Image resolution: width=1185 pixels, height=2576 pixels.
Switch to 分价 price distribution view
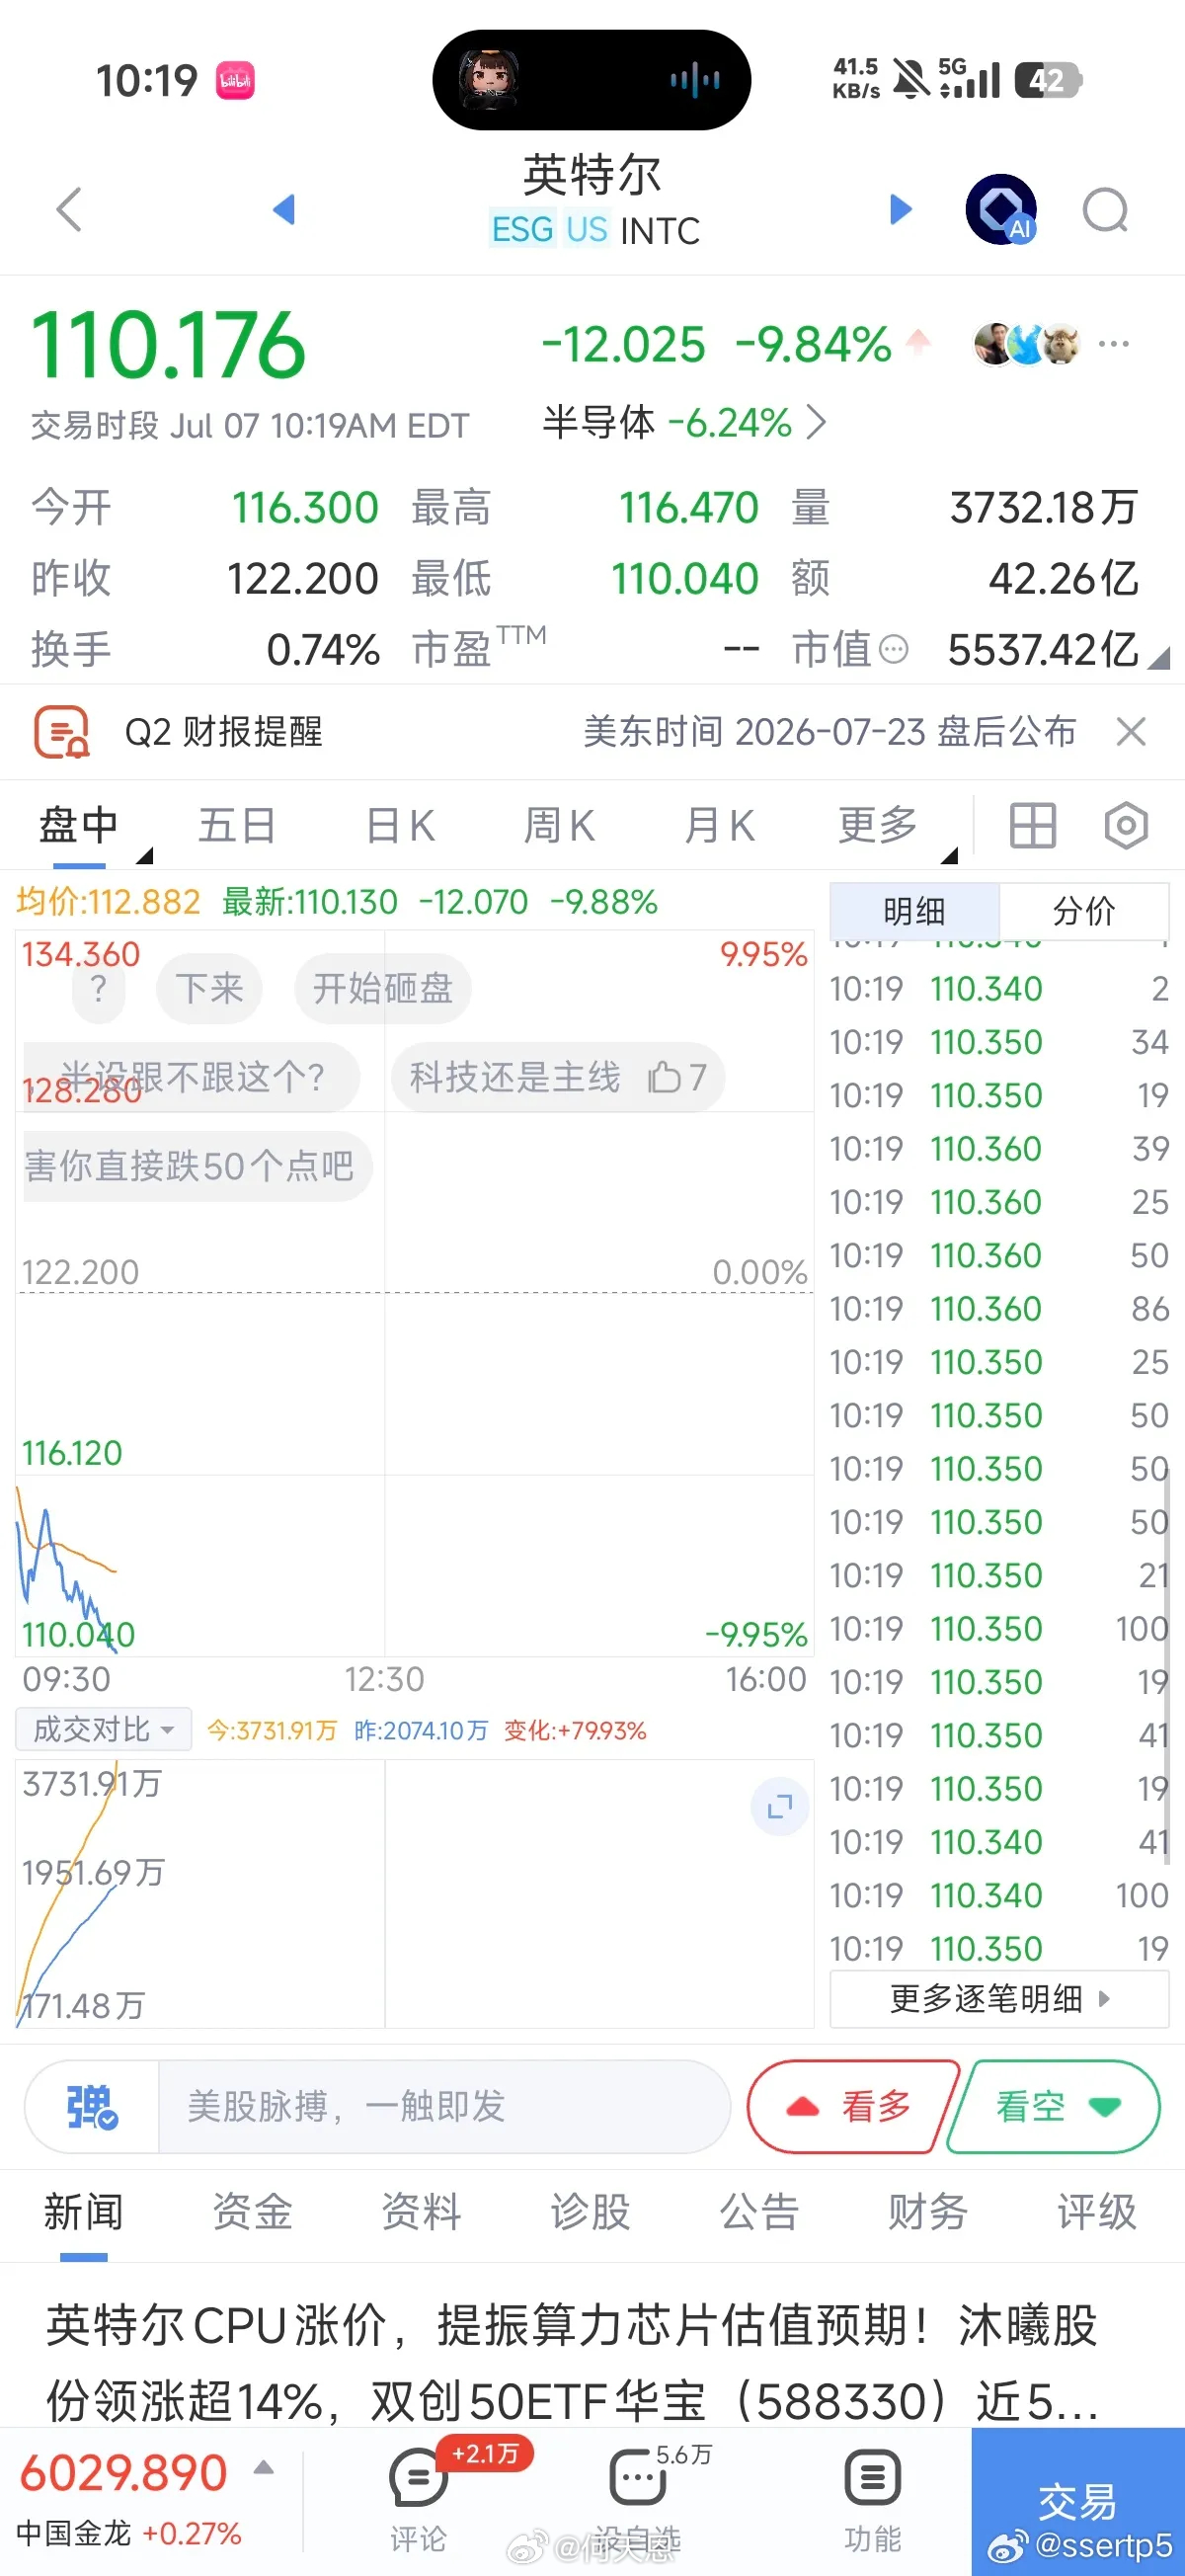(1084, 910)
